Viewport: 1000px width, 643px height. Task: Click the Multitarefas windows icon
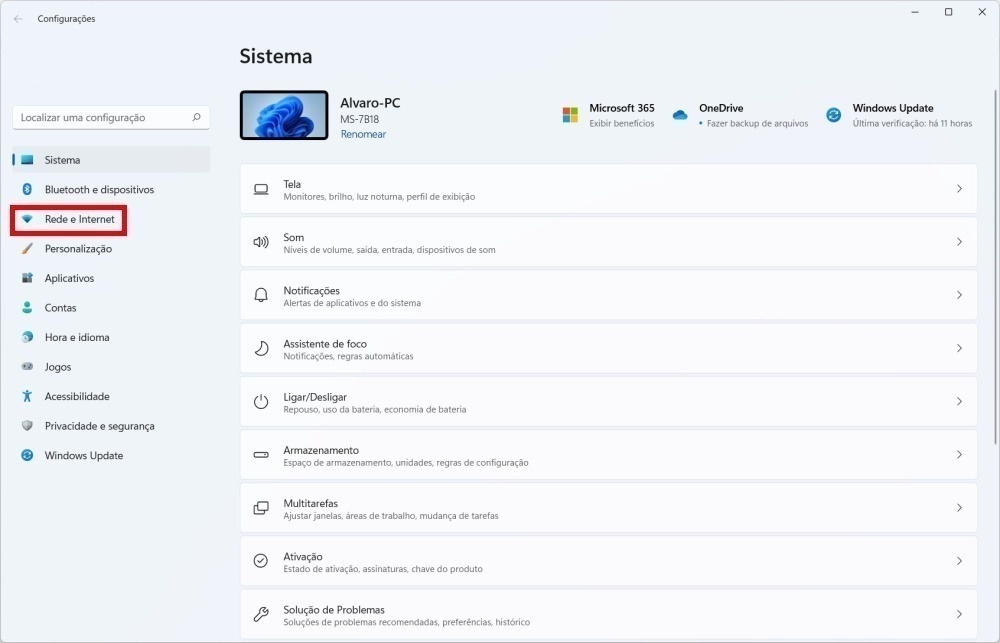261,508
